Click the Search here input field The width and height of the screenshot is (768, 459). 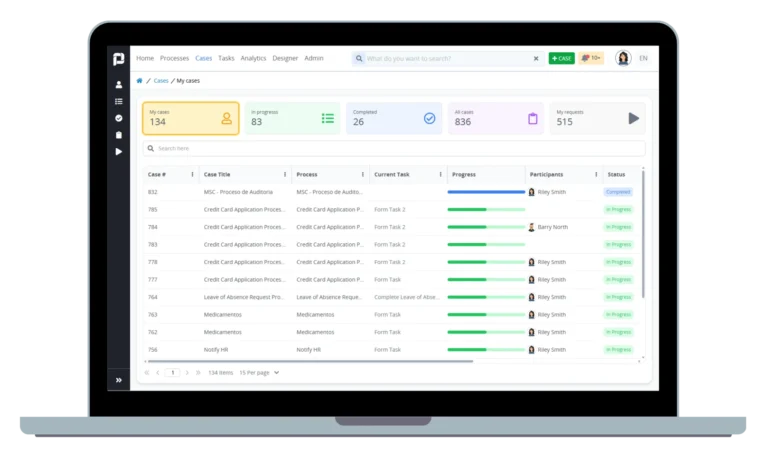pyautogui.click(x=394, y=148)
